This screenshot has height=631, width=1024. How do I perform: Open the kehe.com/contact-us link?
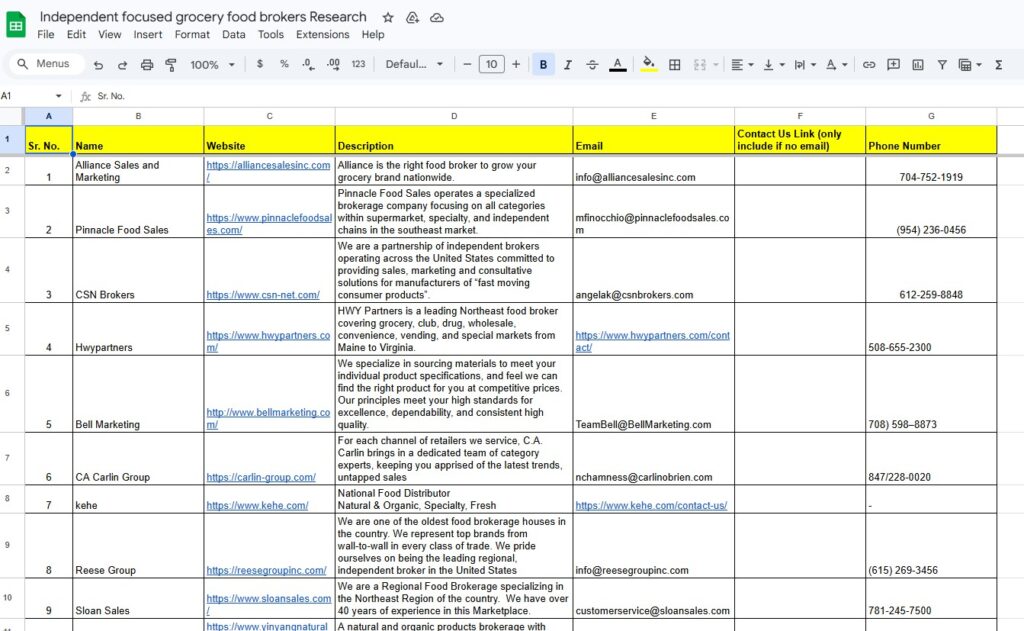pos(651,505)
